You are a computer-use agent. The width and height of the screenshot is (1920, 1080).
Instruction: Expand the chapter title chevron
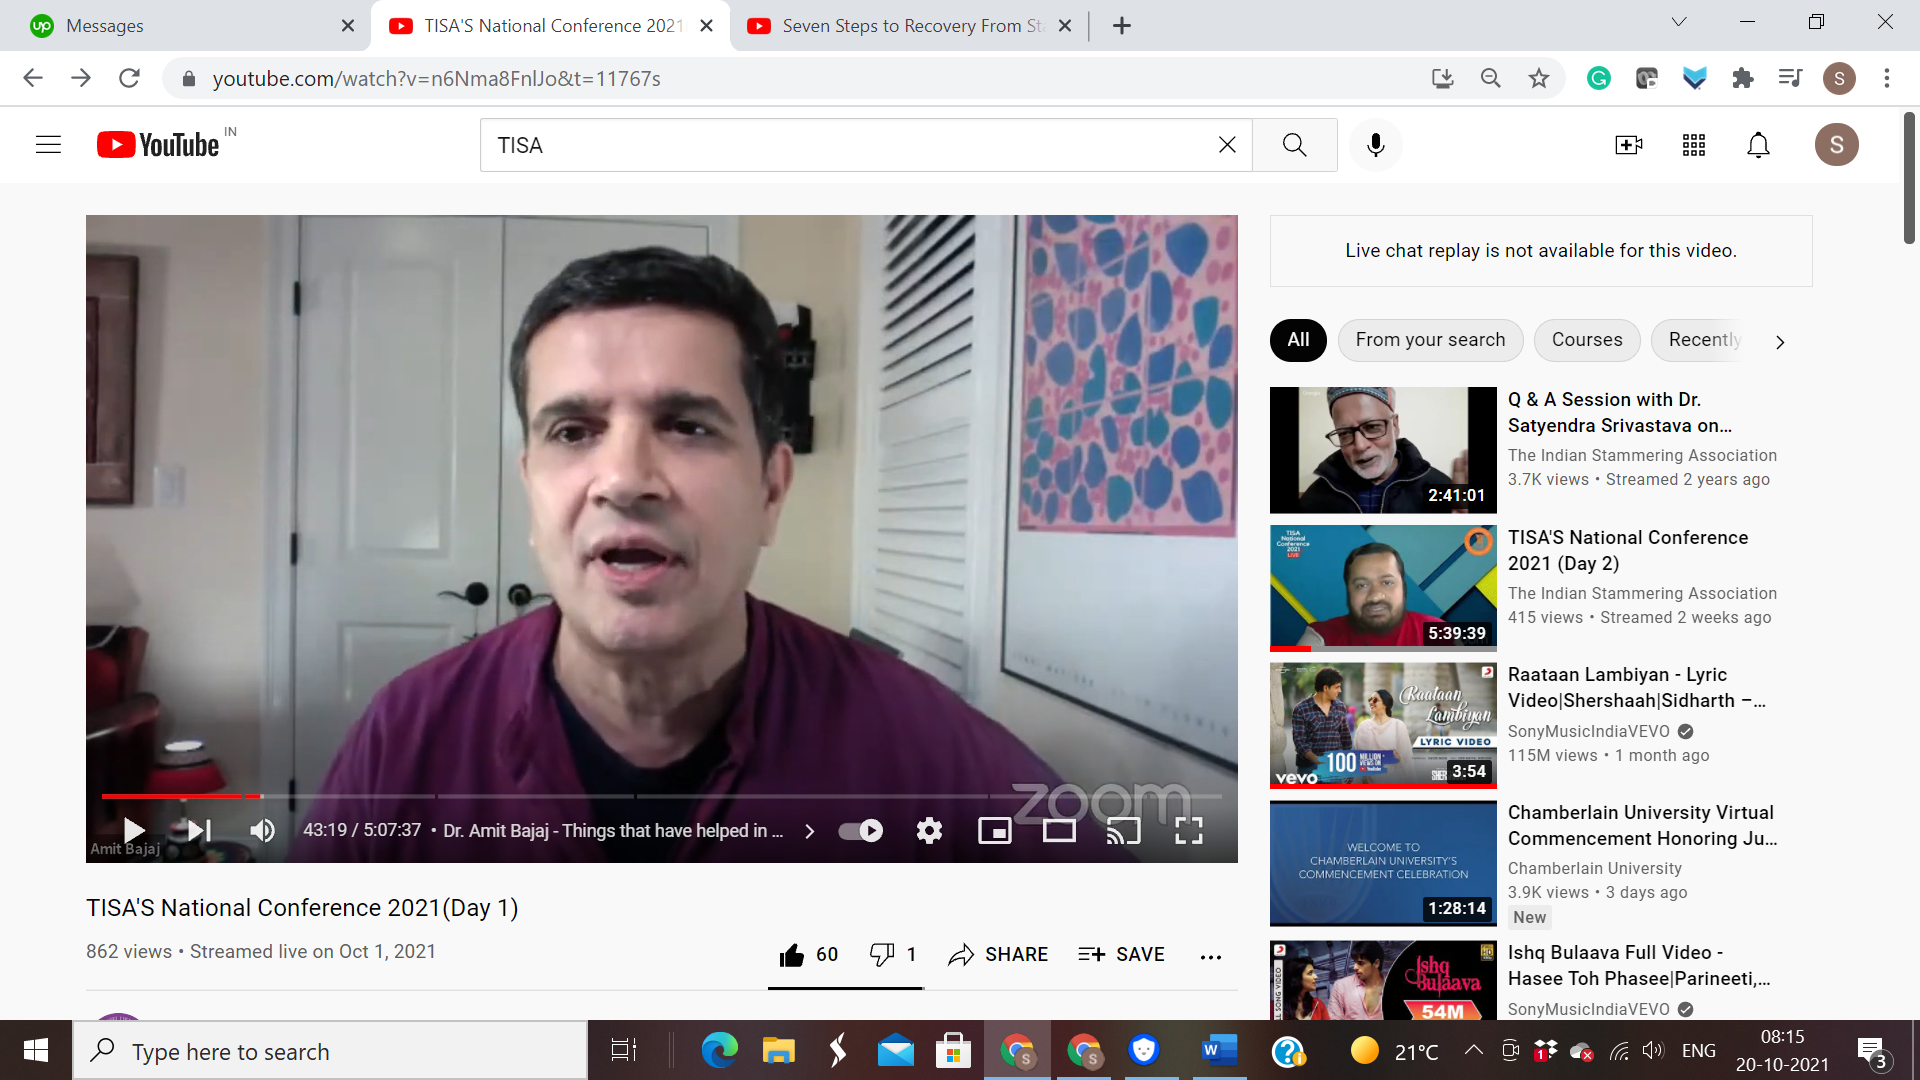(x=809, y=831)
